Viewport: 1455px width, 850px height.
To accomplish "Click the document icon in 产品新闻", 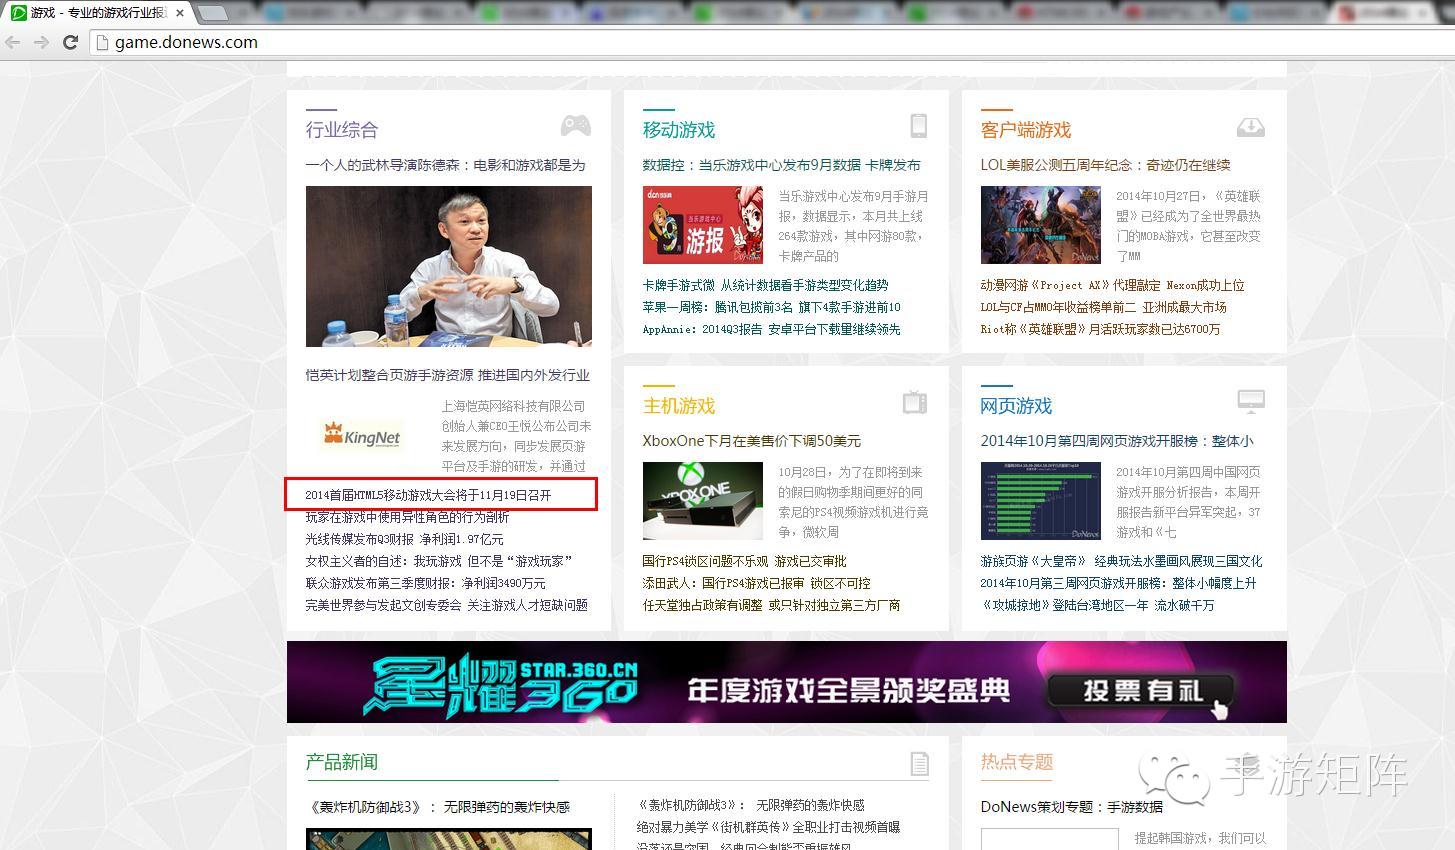I will click(920, 764).
